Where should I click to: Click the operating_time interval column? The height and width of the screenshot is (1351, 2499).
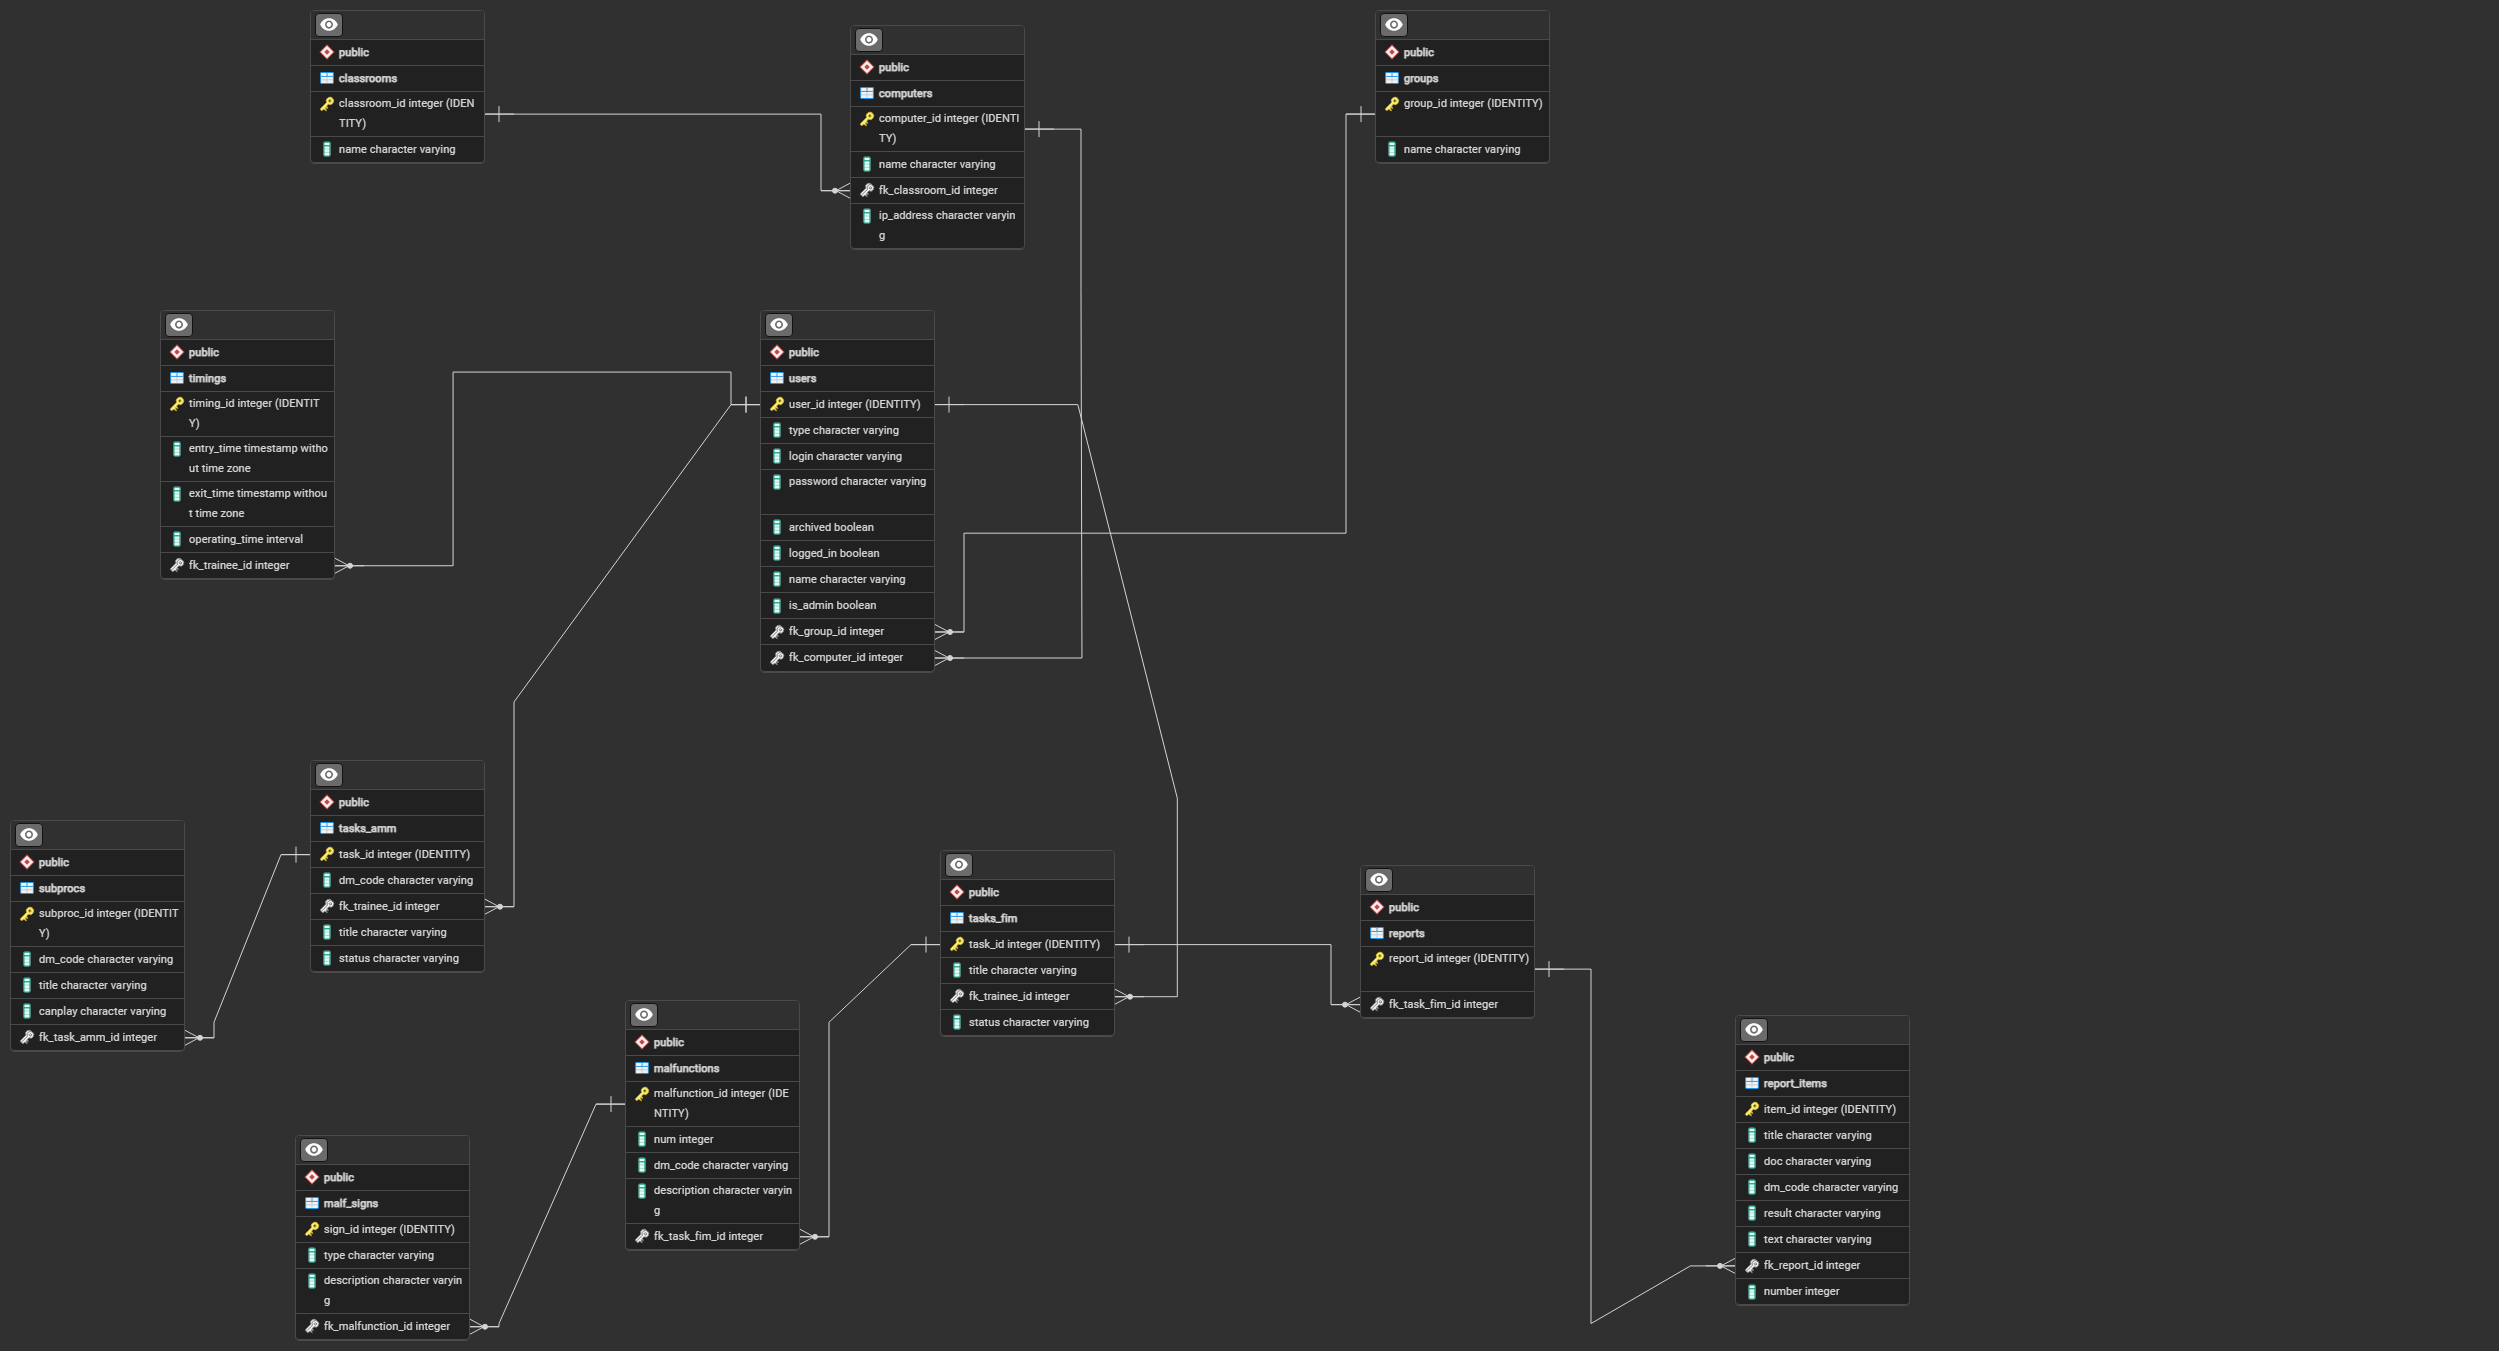(x=245, y=539)
